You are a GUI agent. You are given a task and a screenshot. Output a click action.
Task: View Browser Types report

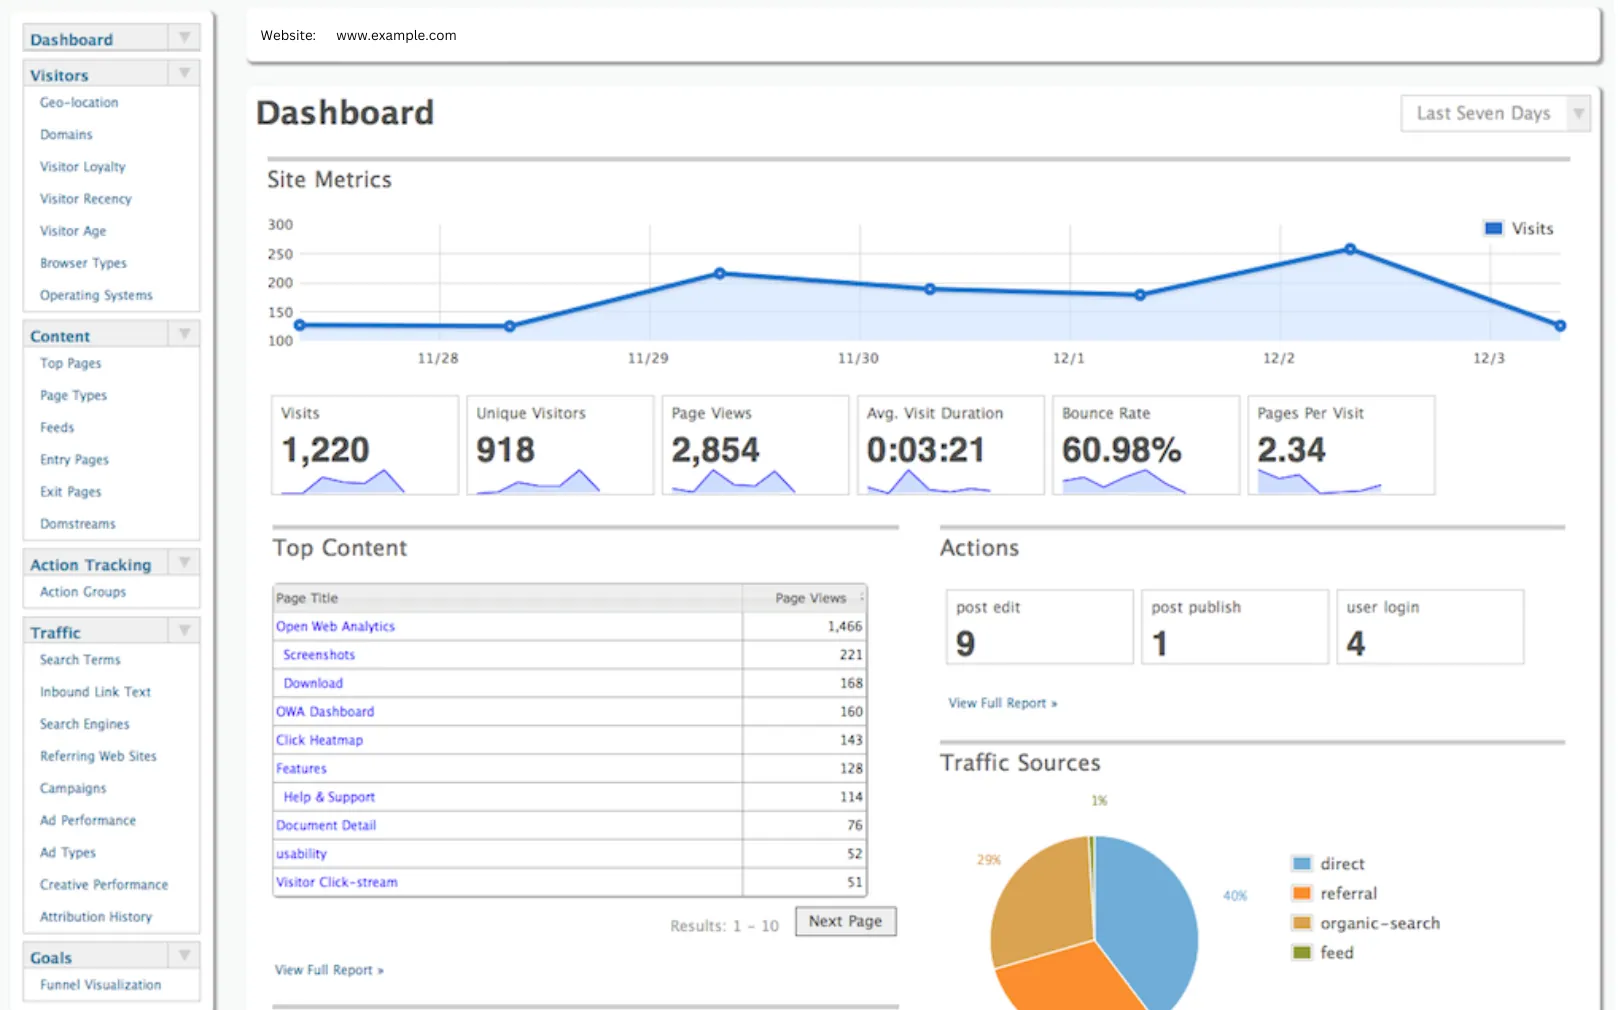83,263
